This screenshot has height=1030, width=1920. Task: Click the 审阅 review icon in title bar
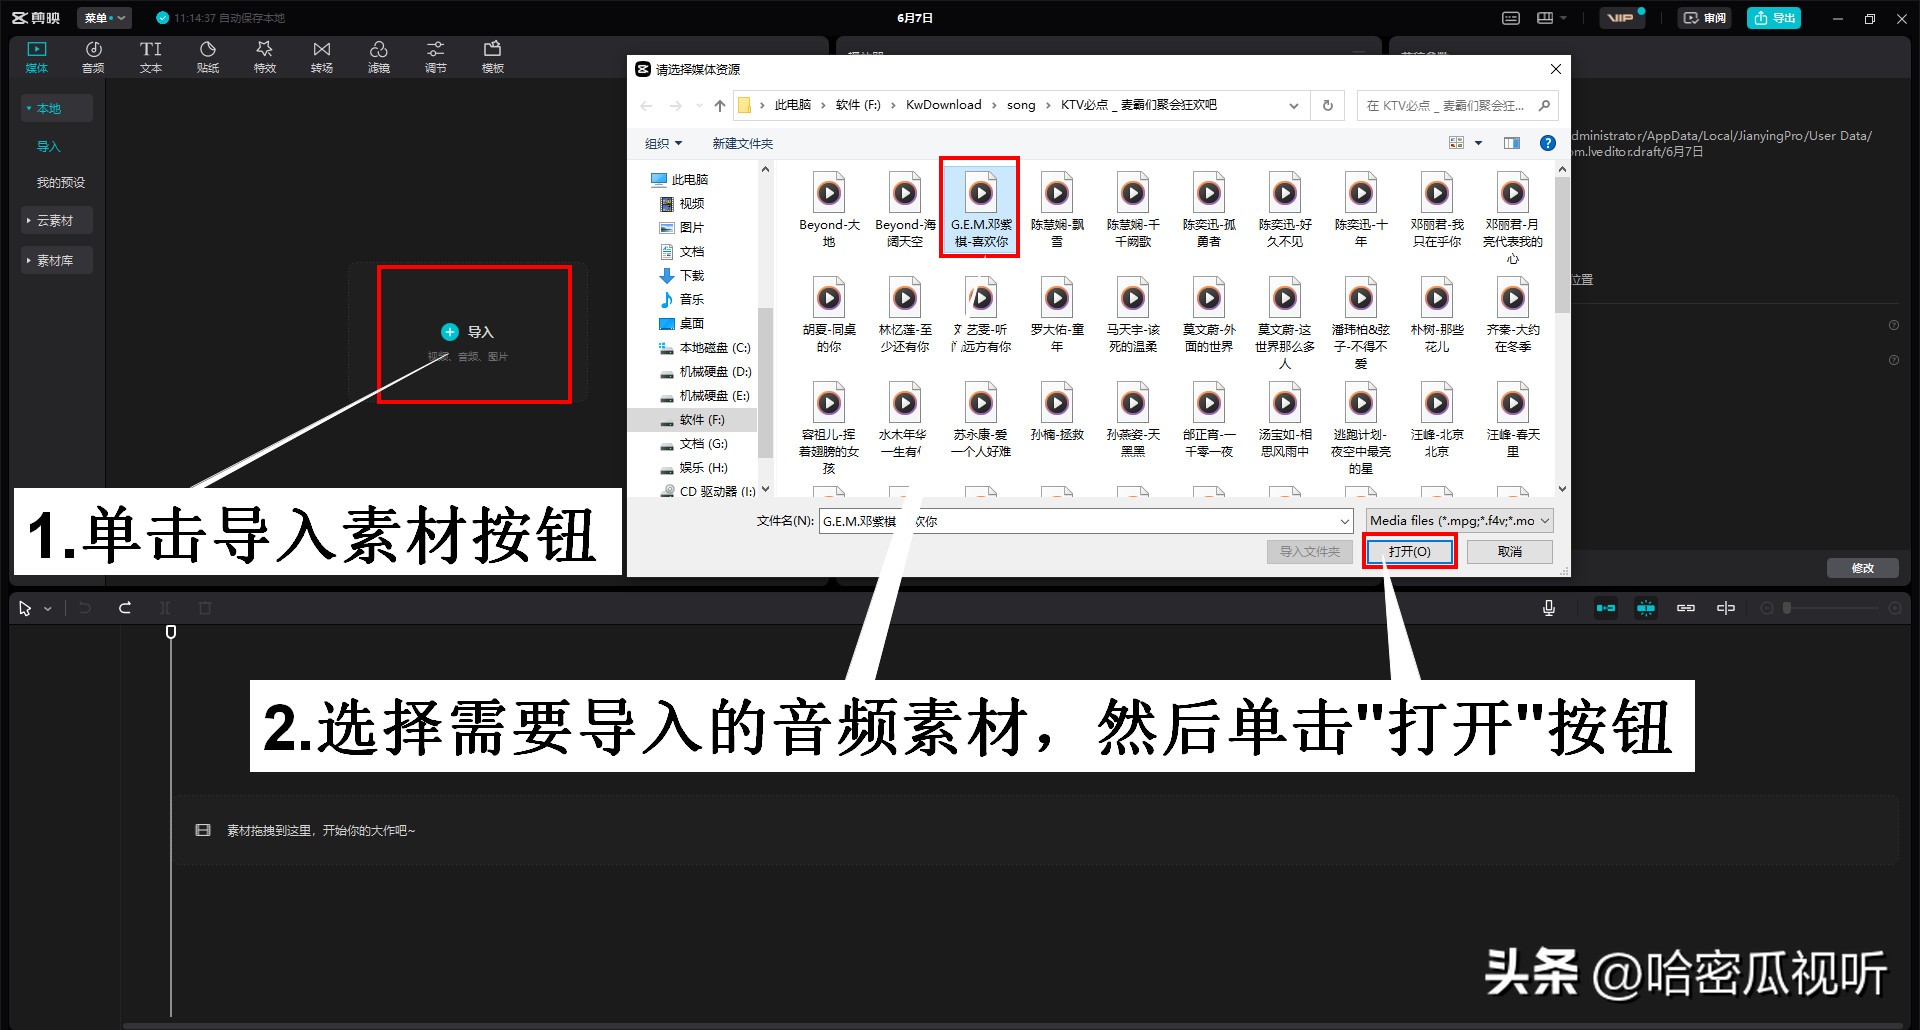click(x=1703, y=17)
